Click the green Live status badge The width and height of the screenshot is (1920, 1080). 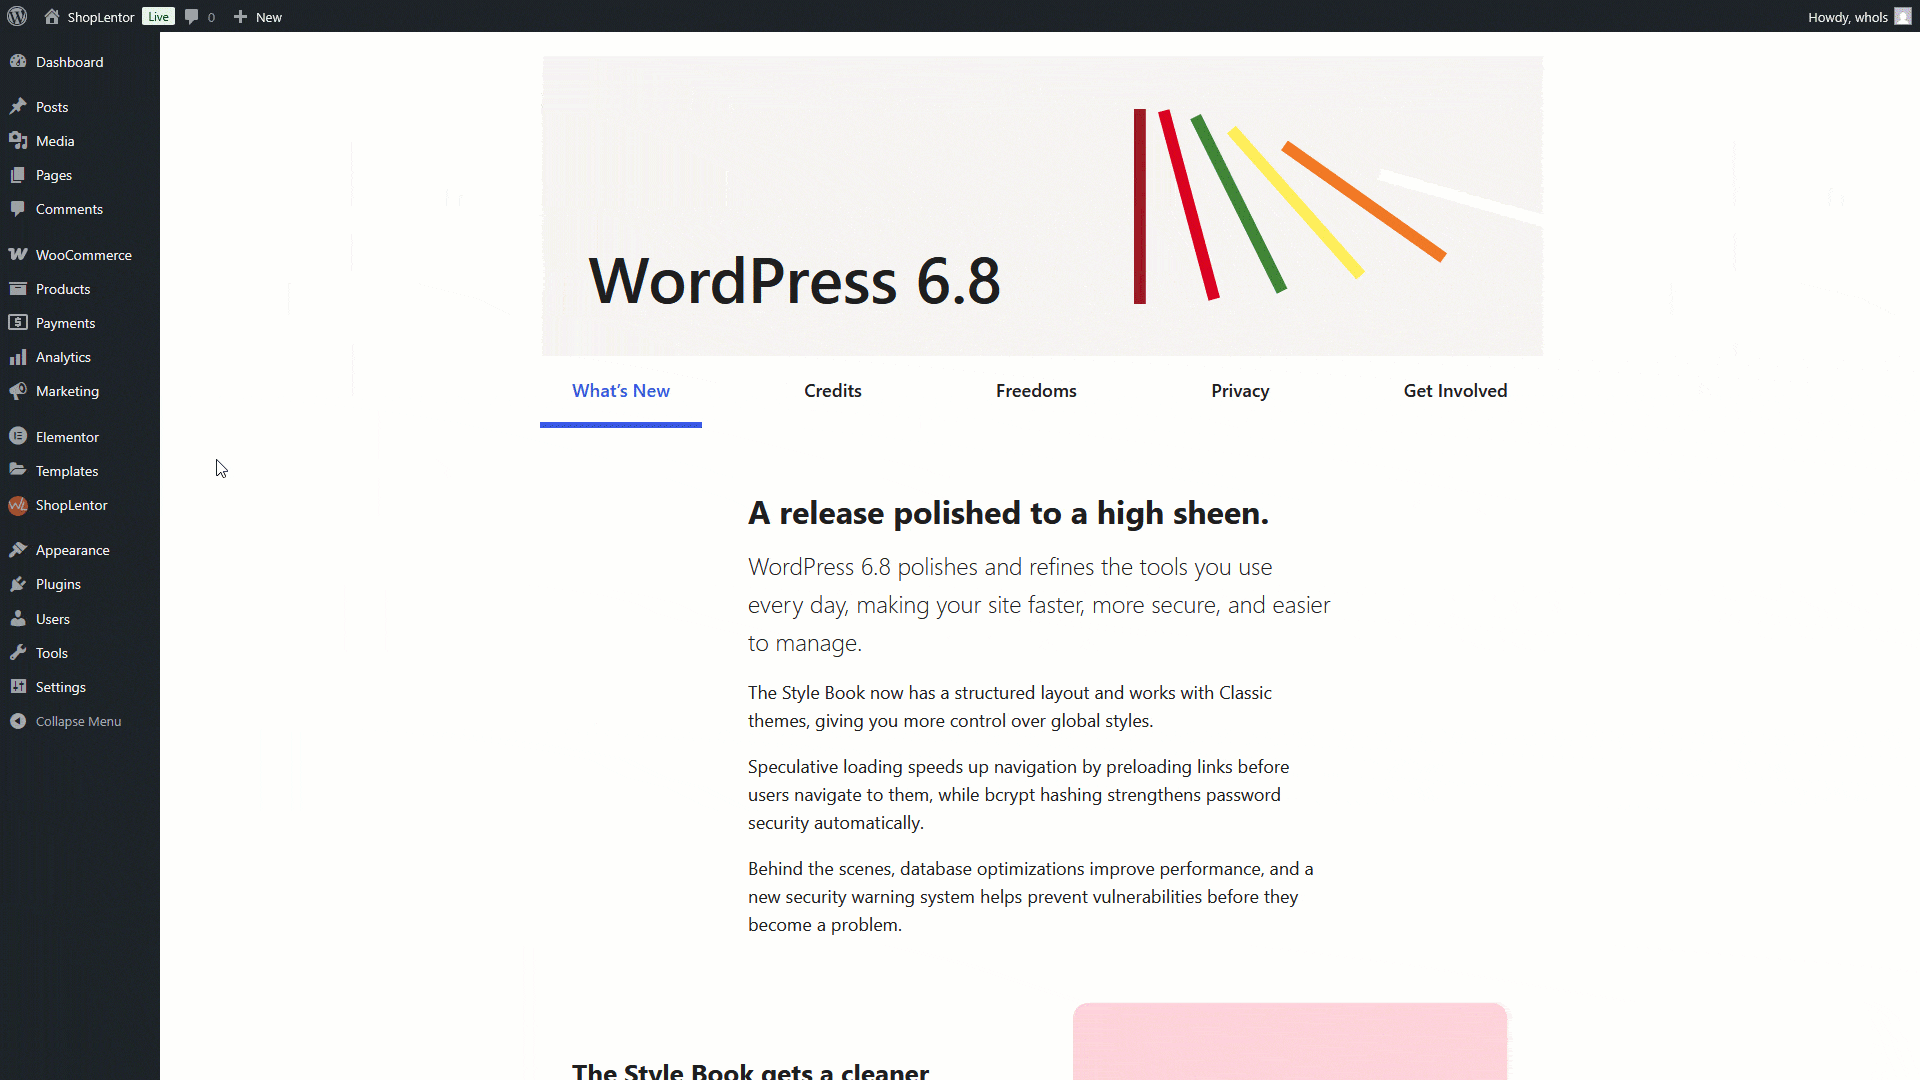(158, 16)
